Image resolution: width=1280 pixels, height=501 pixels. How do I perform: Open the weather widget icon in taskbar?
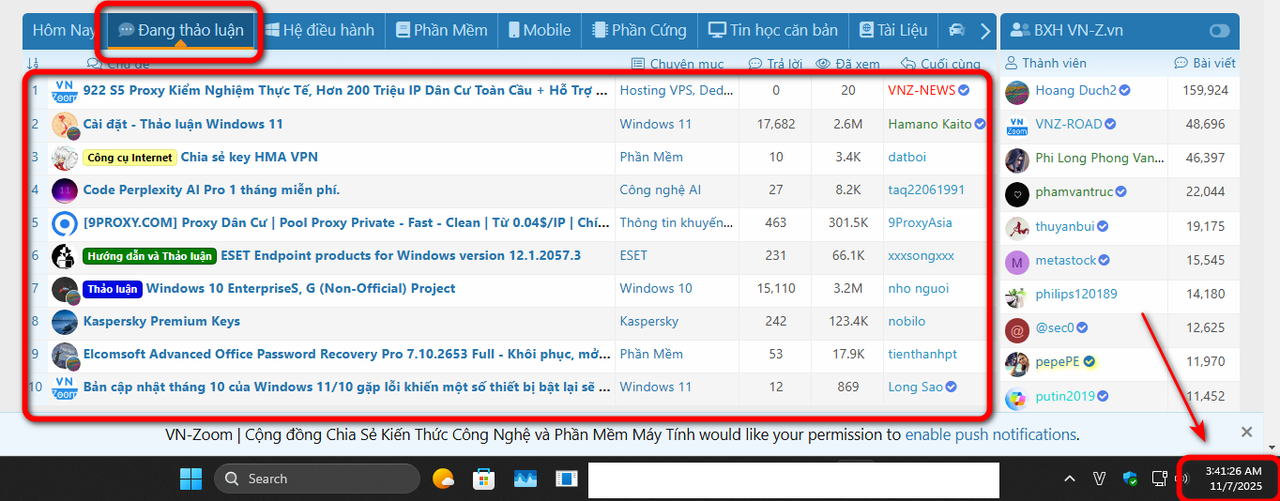point(442,479)
